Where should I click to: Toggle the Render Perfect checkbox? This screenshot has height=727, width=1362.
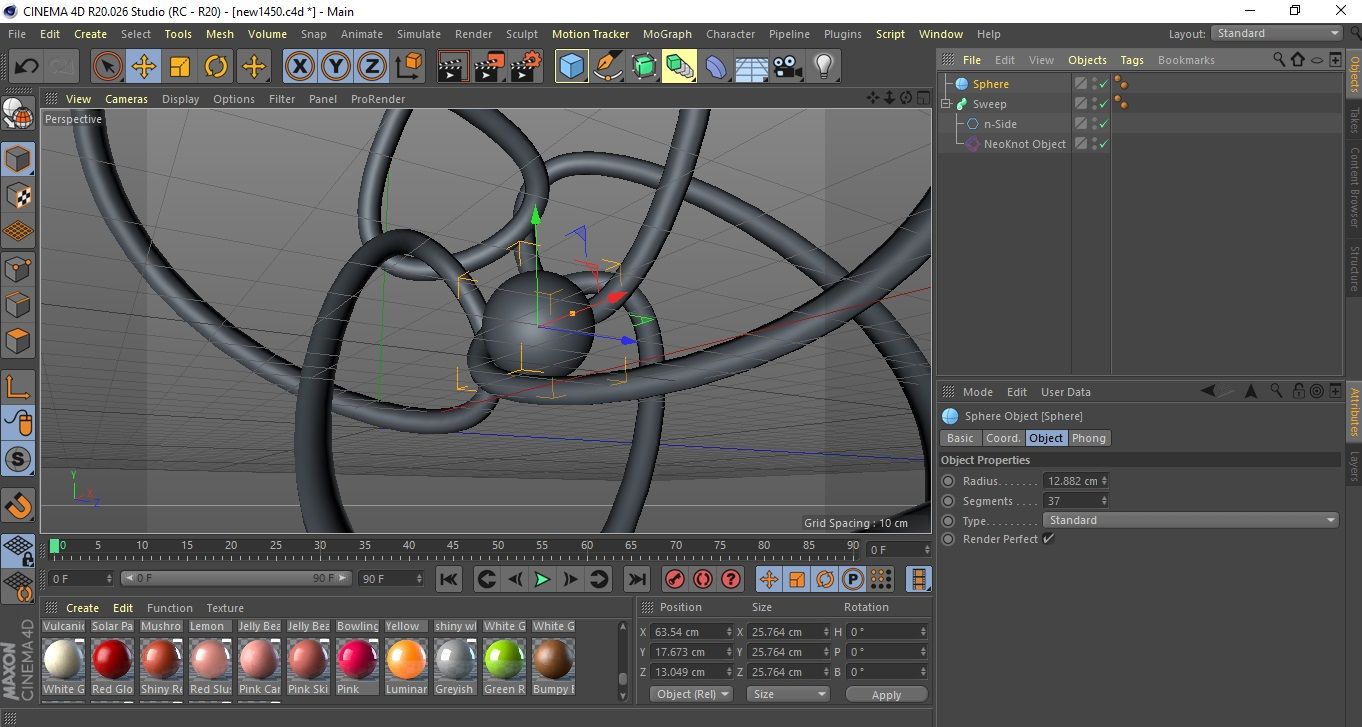coord(1048,539)
